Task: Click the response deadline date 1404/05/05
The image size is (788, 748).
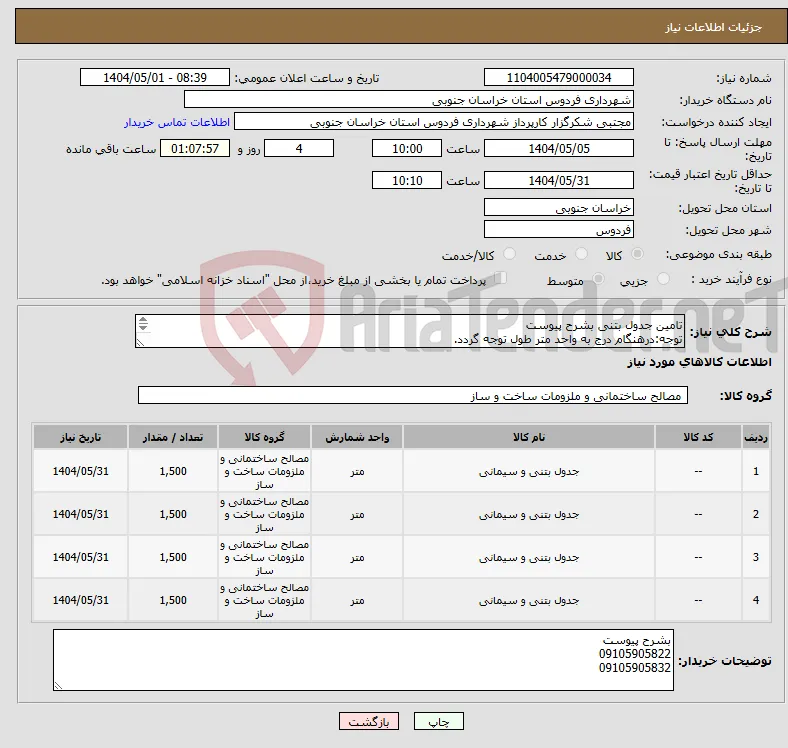Action: pos(559,148)
